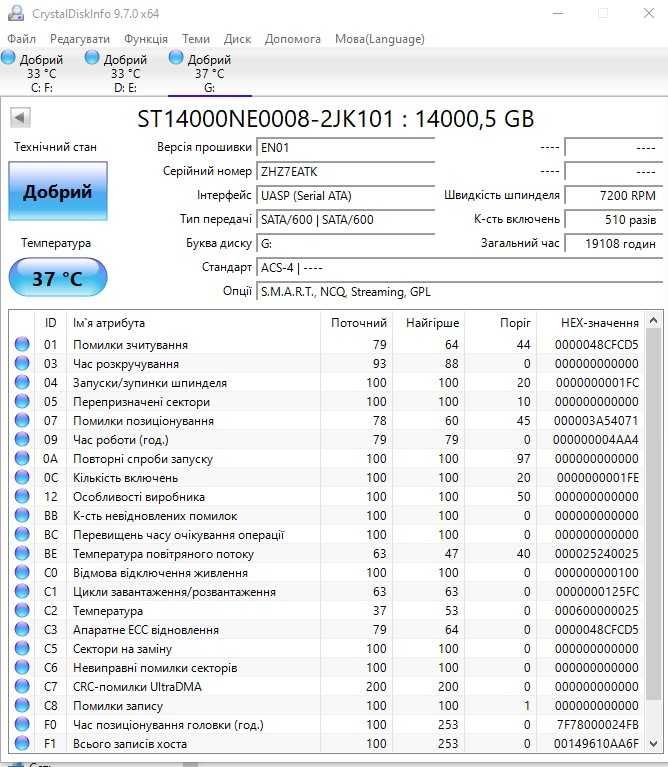Image resolution: width=668 pixels, height=767 pixels.
Task: Click the spindle speed value 7200 RPM
Action: click(x=613, y=196)
